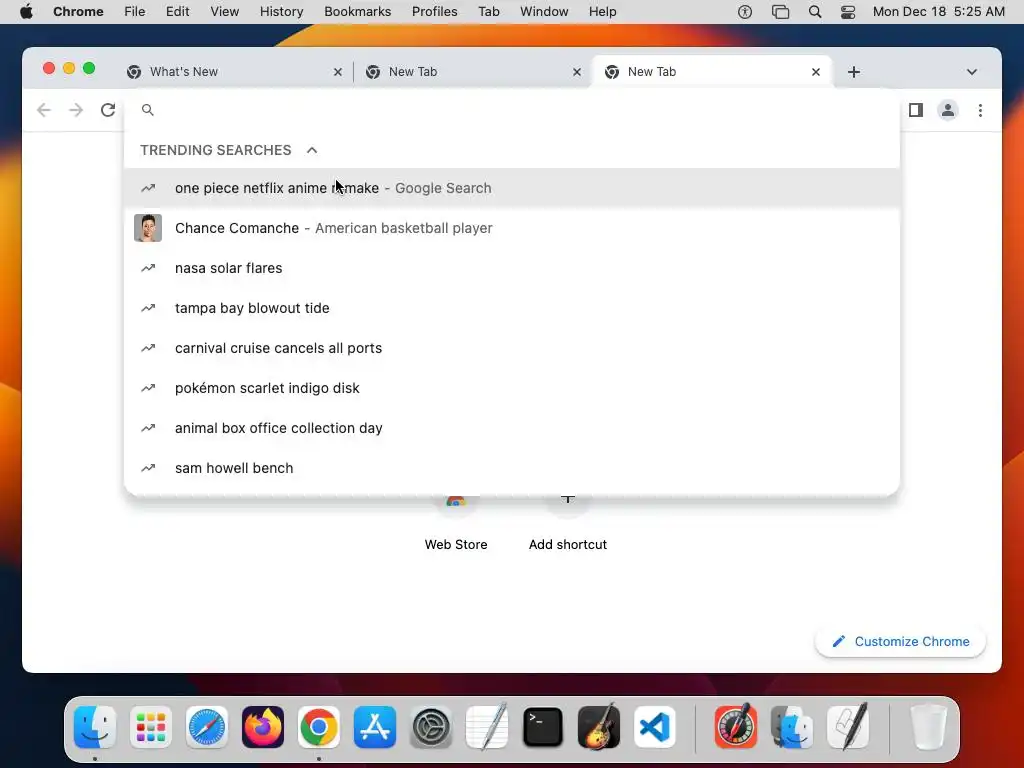Click Customize Chrome button
Viewport: 1024px width, 768px height.
pyautogui.click(x=900, y=642)
